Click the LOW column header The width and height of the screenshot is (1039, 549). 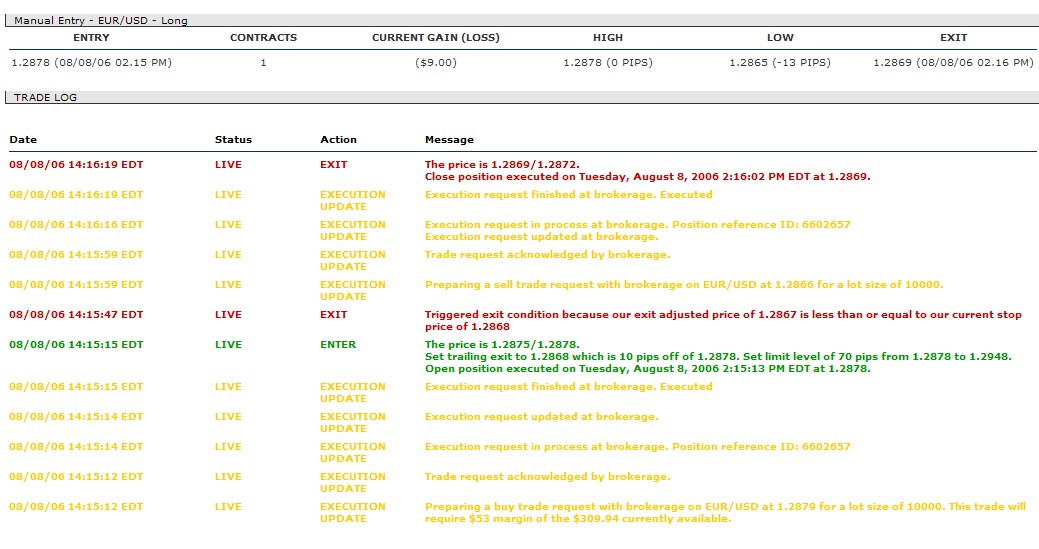click(x=780, y=38)
